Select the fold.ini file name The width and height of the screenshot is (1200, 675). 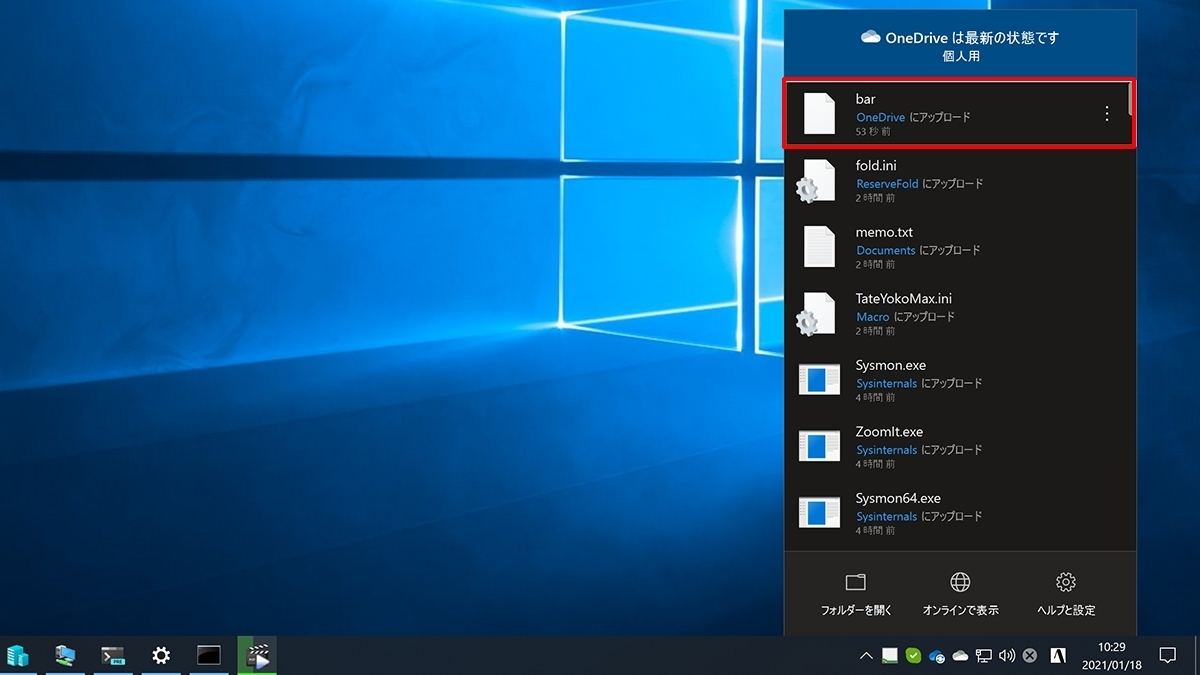pos(877,166)
